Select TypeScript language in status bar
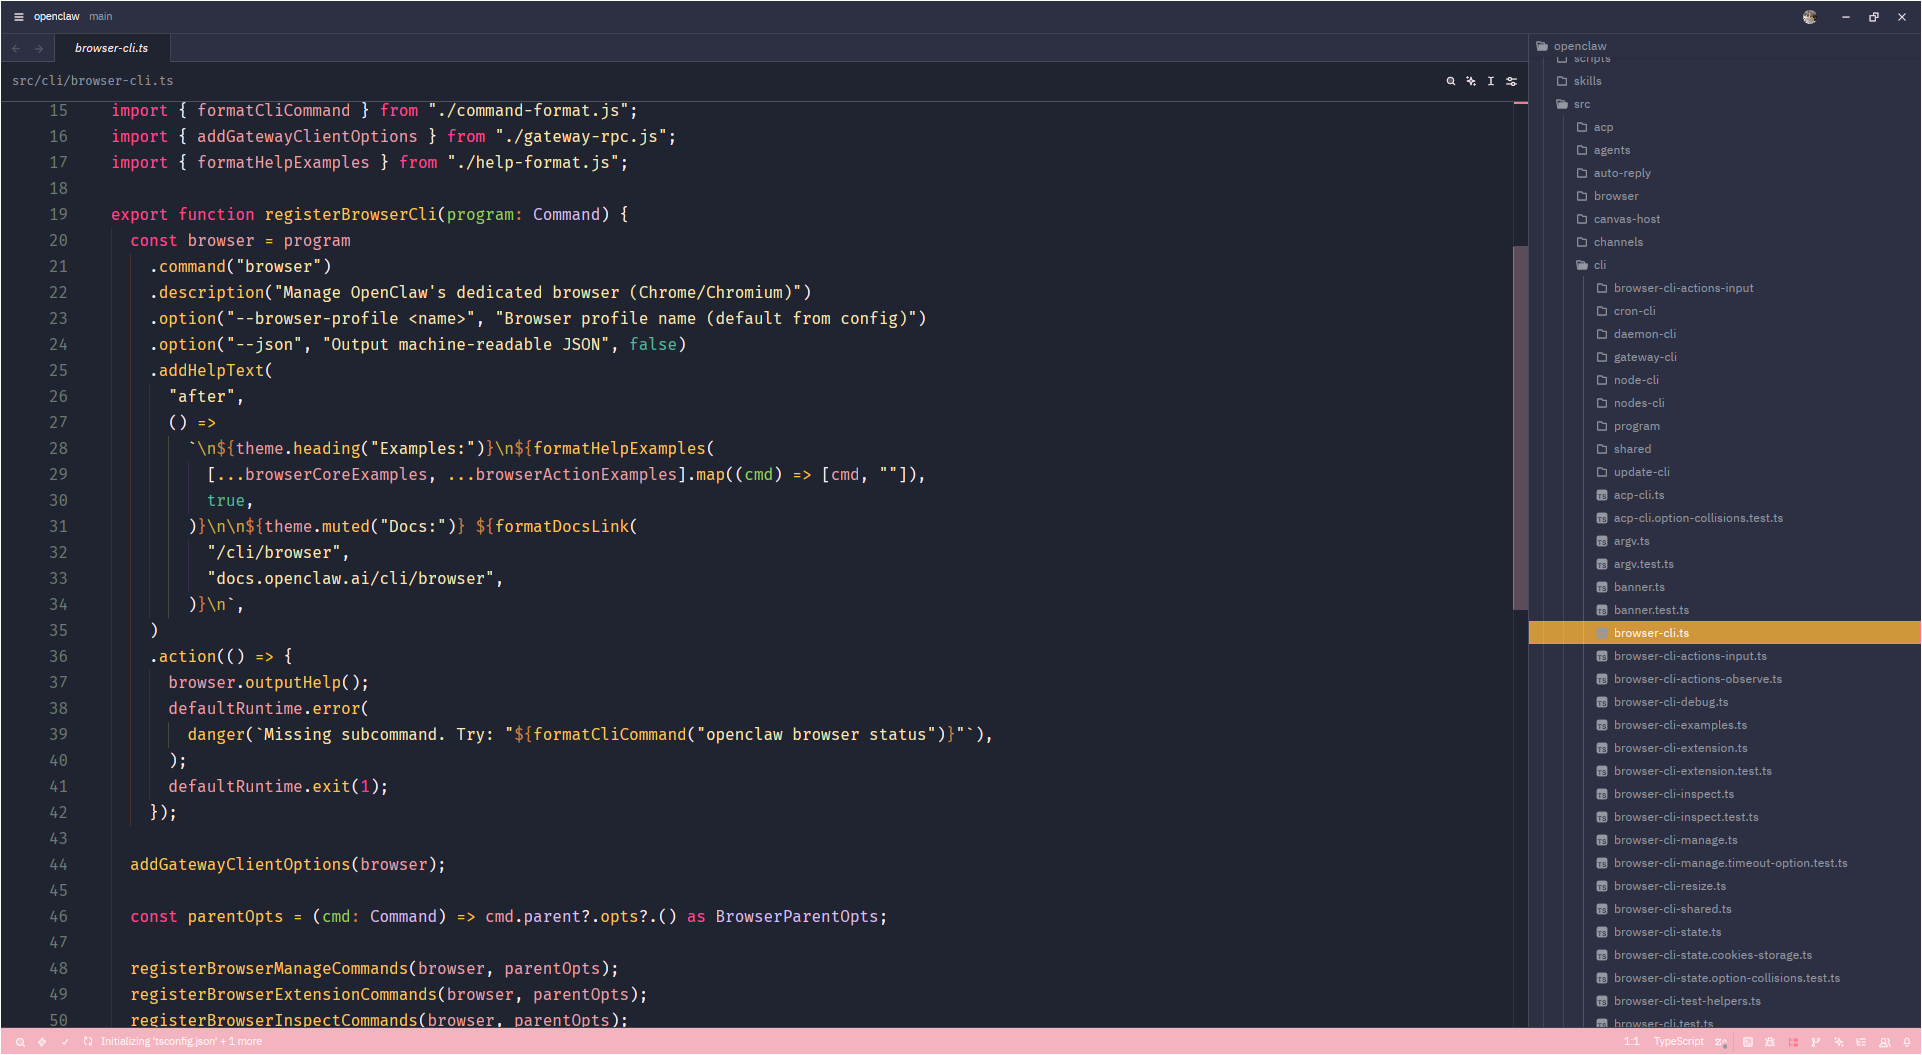The width and height of the screenshot is (1922, 1055). tap(1679, 1042)
